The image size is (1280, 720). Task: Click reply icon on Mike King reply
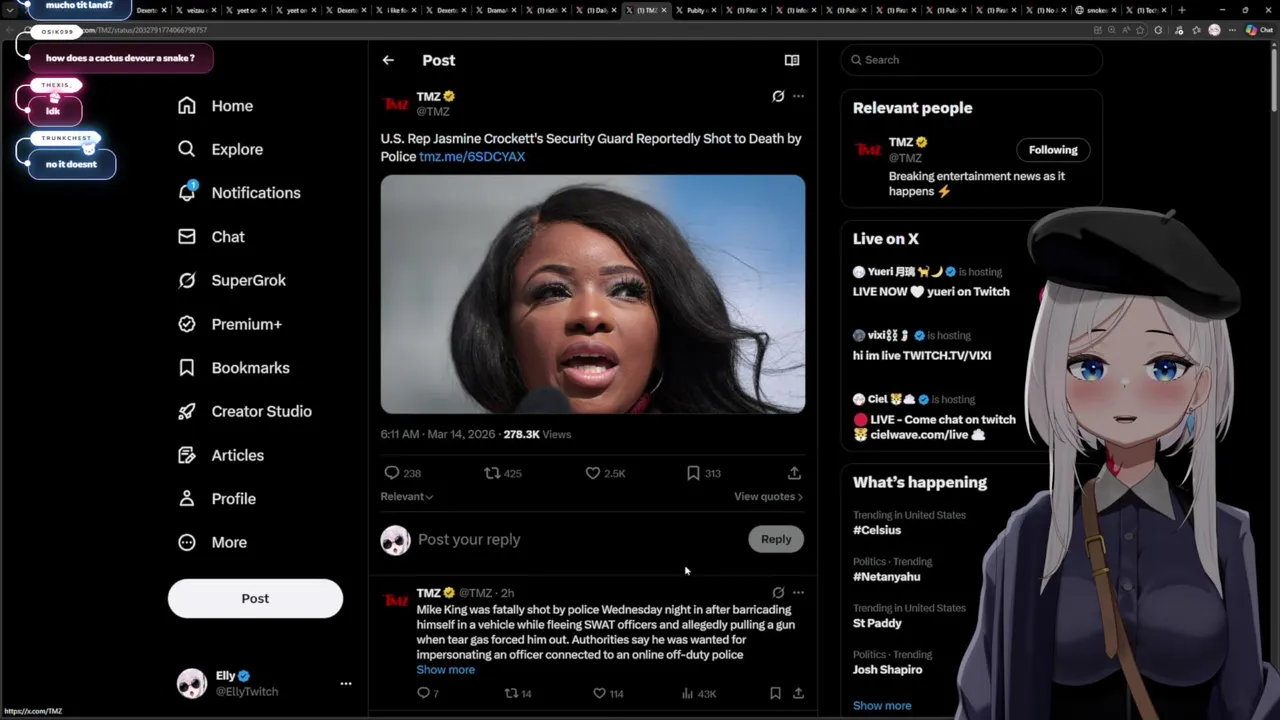(423, 693)
